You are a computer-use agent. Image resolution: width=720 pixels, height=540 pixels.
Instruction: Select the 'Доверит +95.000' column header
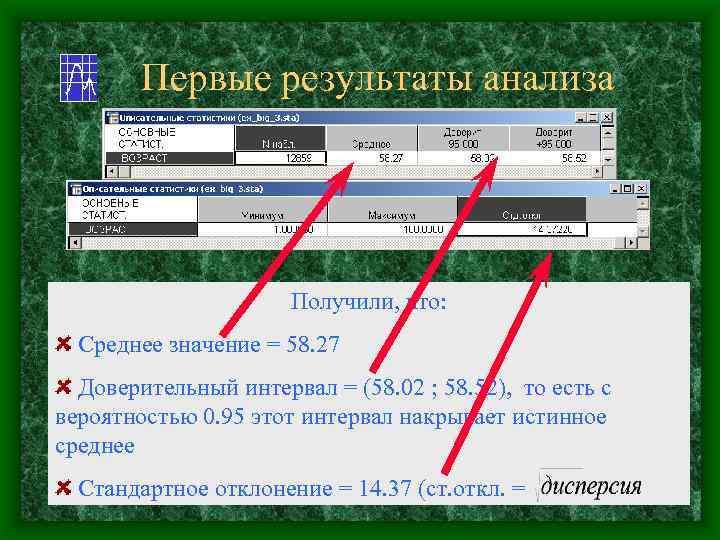click(554, 138)
